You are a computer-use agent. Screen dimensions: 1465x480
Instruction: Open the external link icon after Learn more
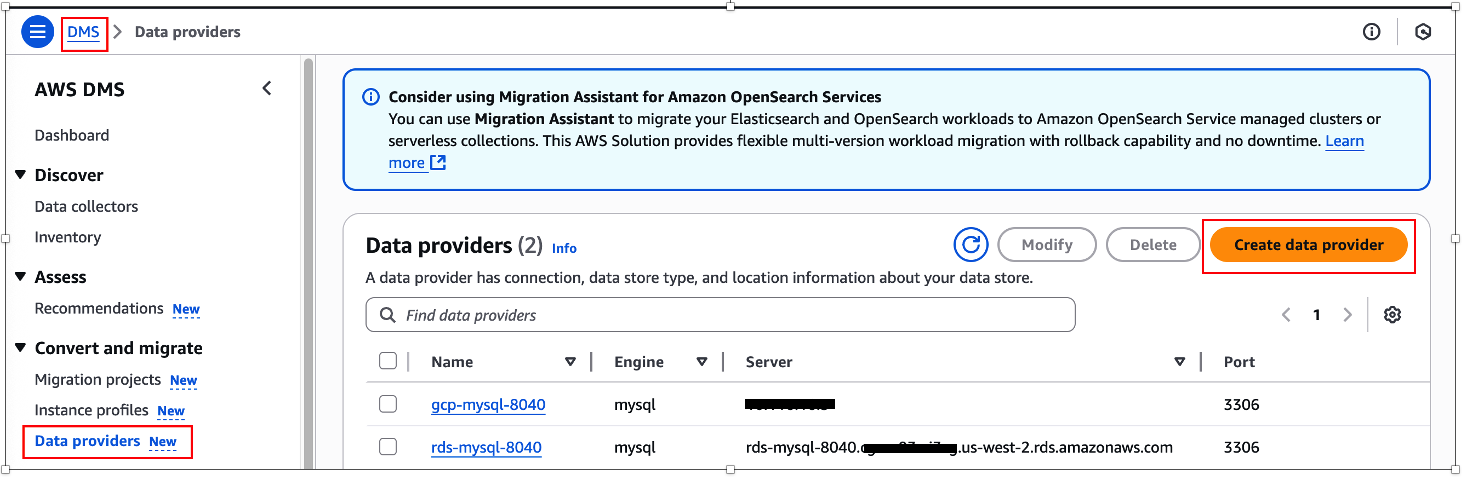tap(438, 162)
